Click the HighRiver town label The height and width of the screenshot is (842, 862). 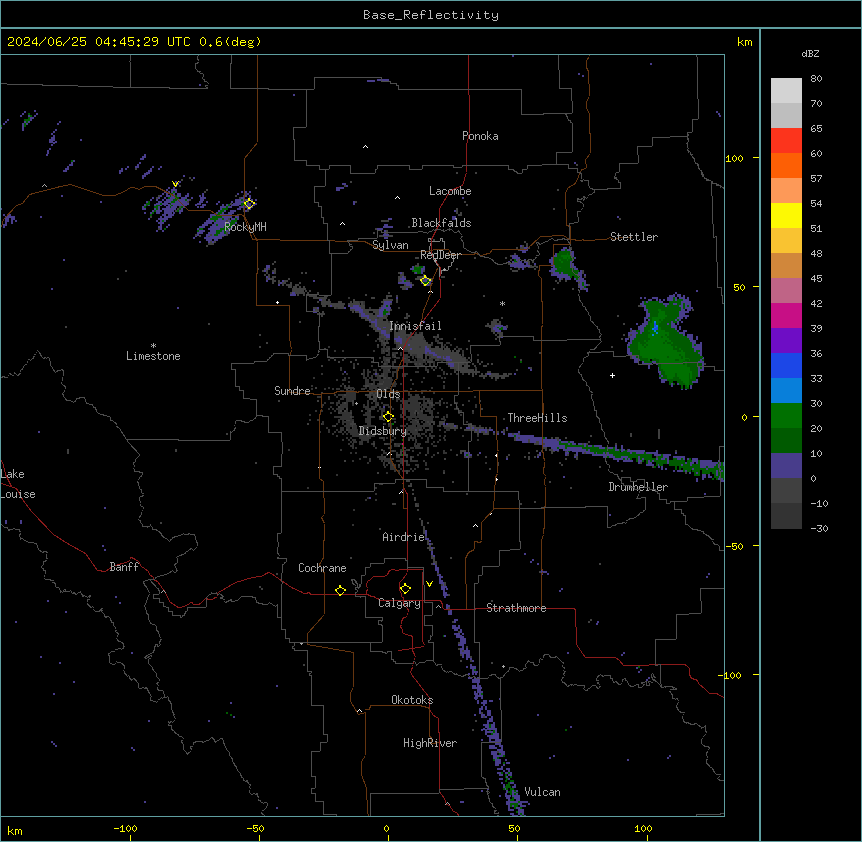(430, 743)
